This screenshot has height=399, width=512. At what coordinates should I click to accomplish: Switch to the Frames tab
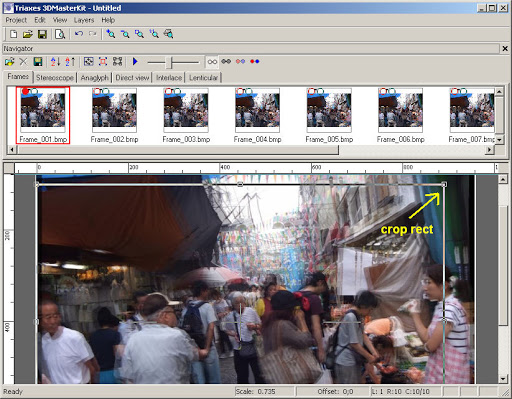click(18, 77)
